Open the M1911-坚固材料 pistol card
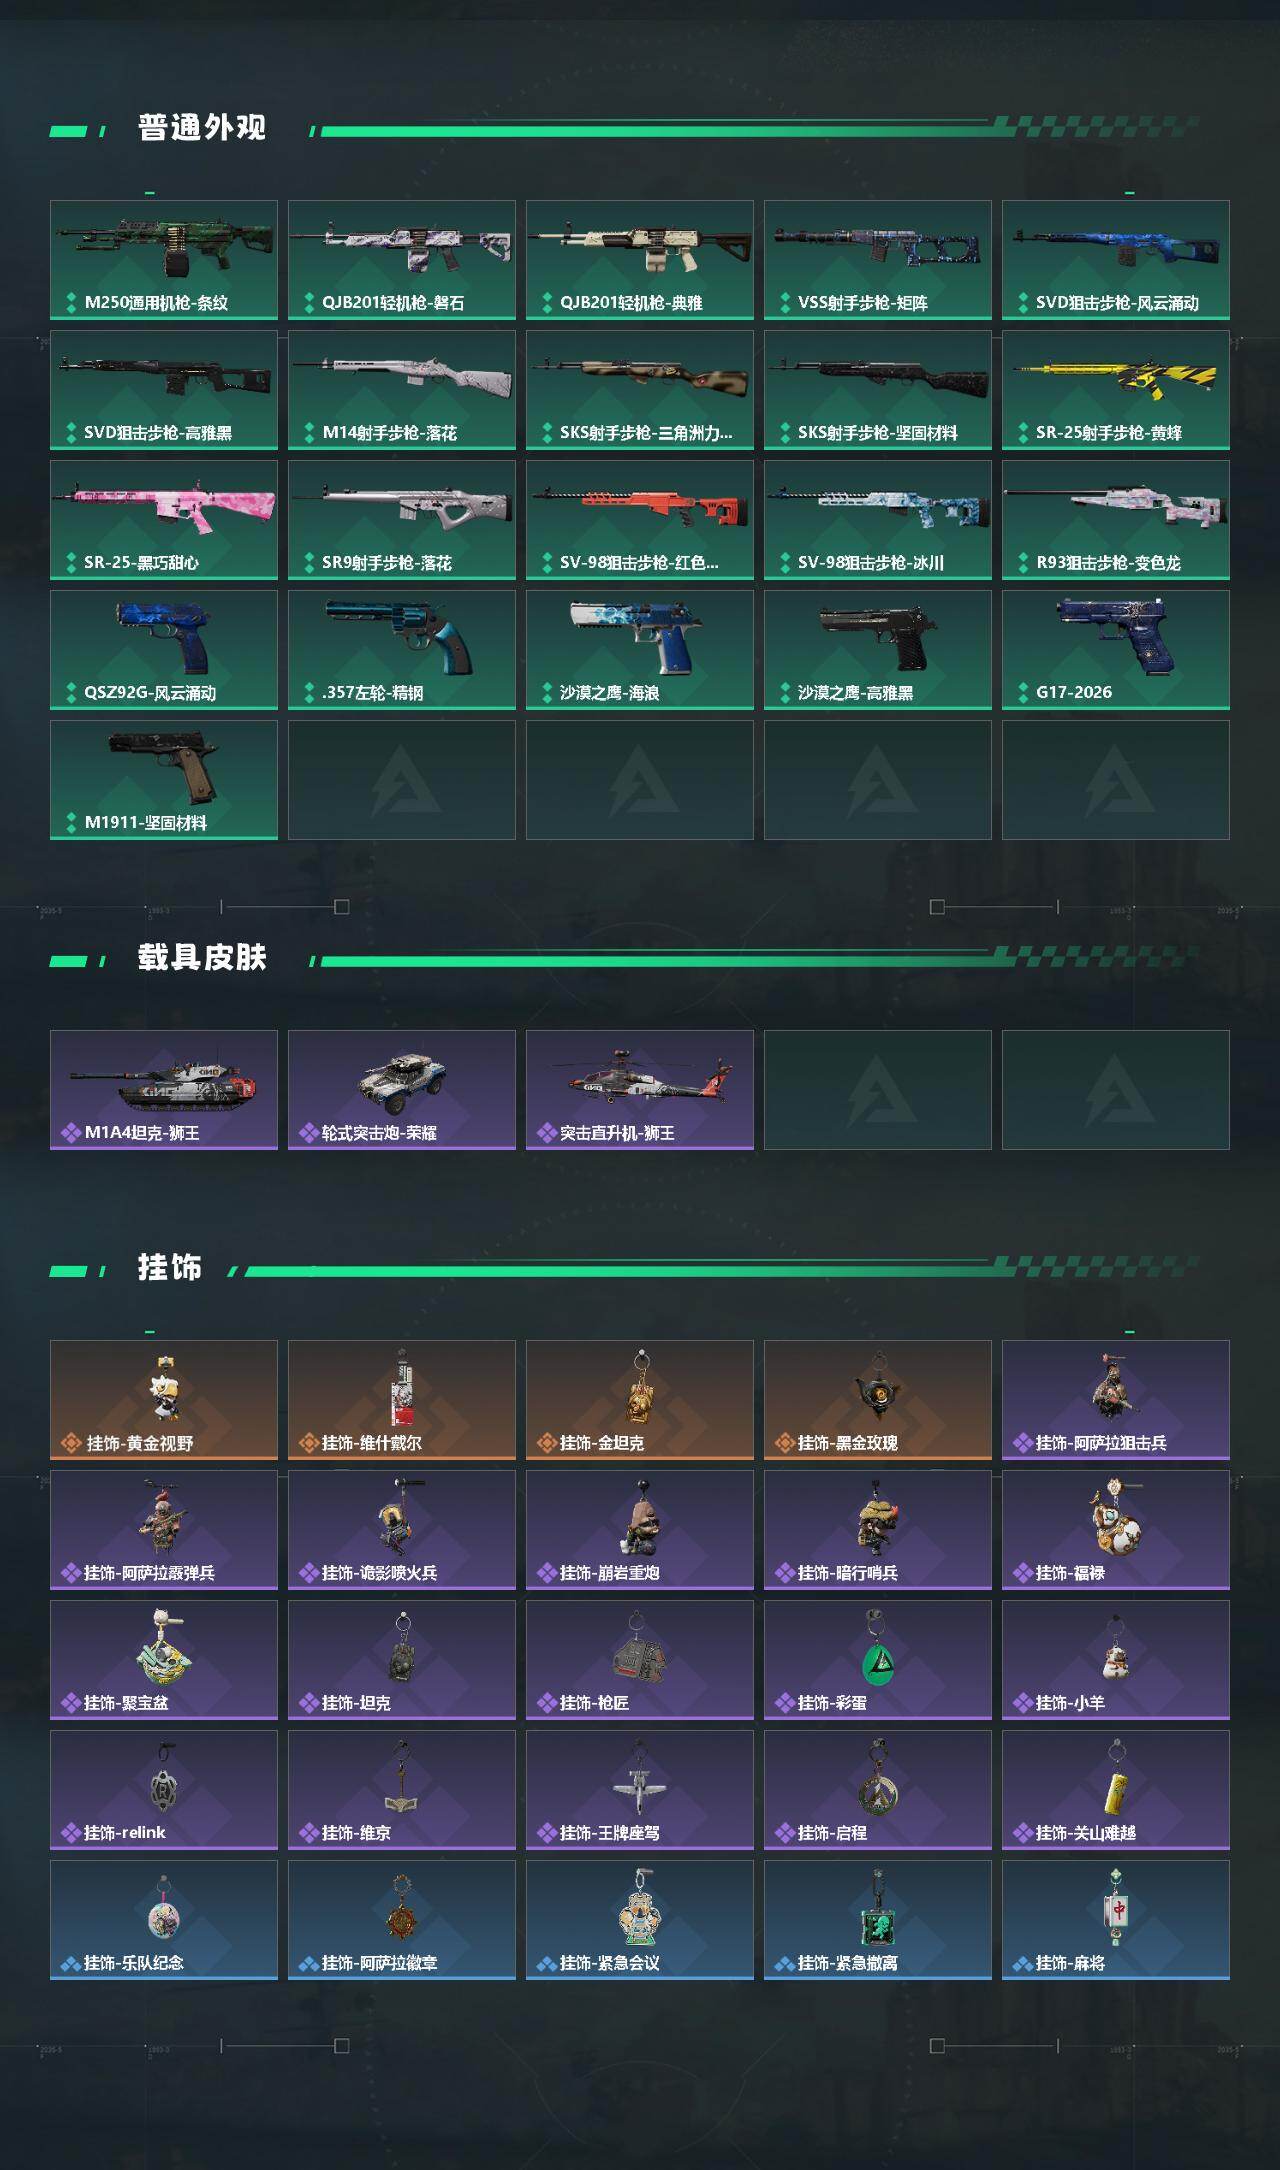Viewport: 1280px width, 2170px height. coord(164,780)
